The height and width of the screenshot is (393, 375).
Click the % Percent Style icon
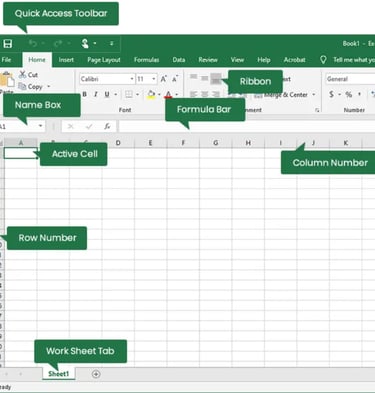(349, 94)
